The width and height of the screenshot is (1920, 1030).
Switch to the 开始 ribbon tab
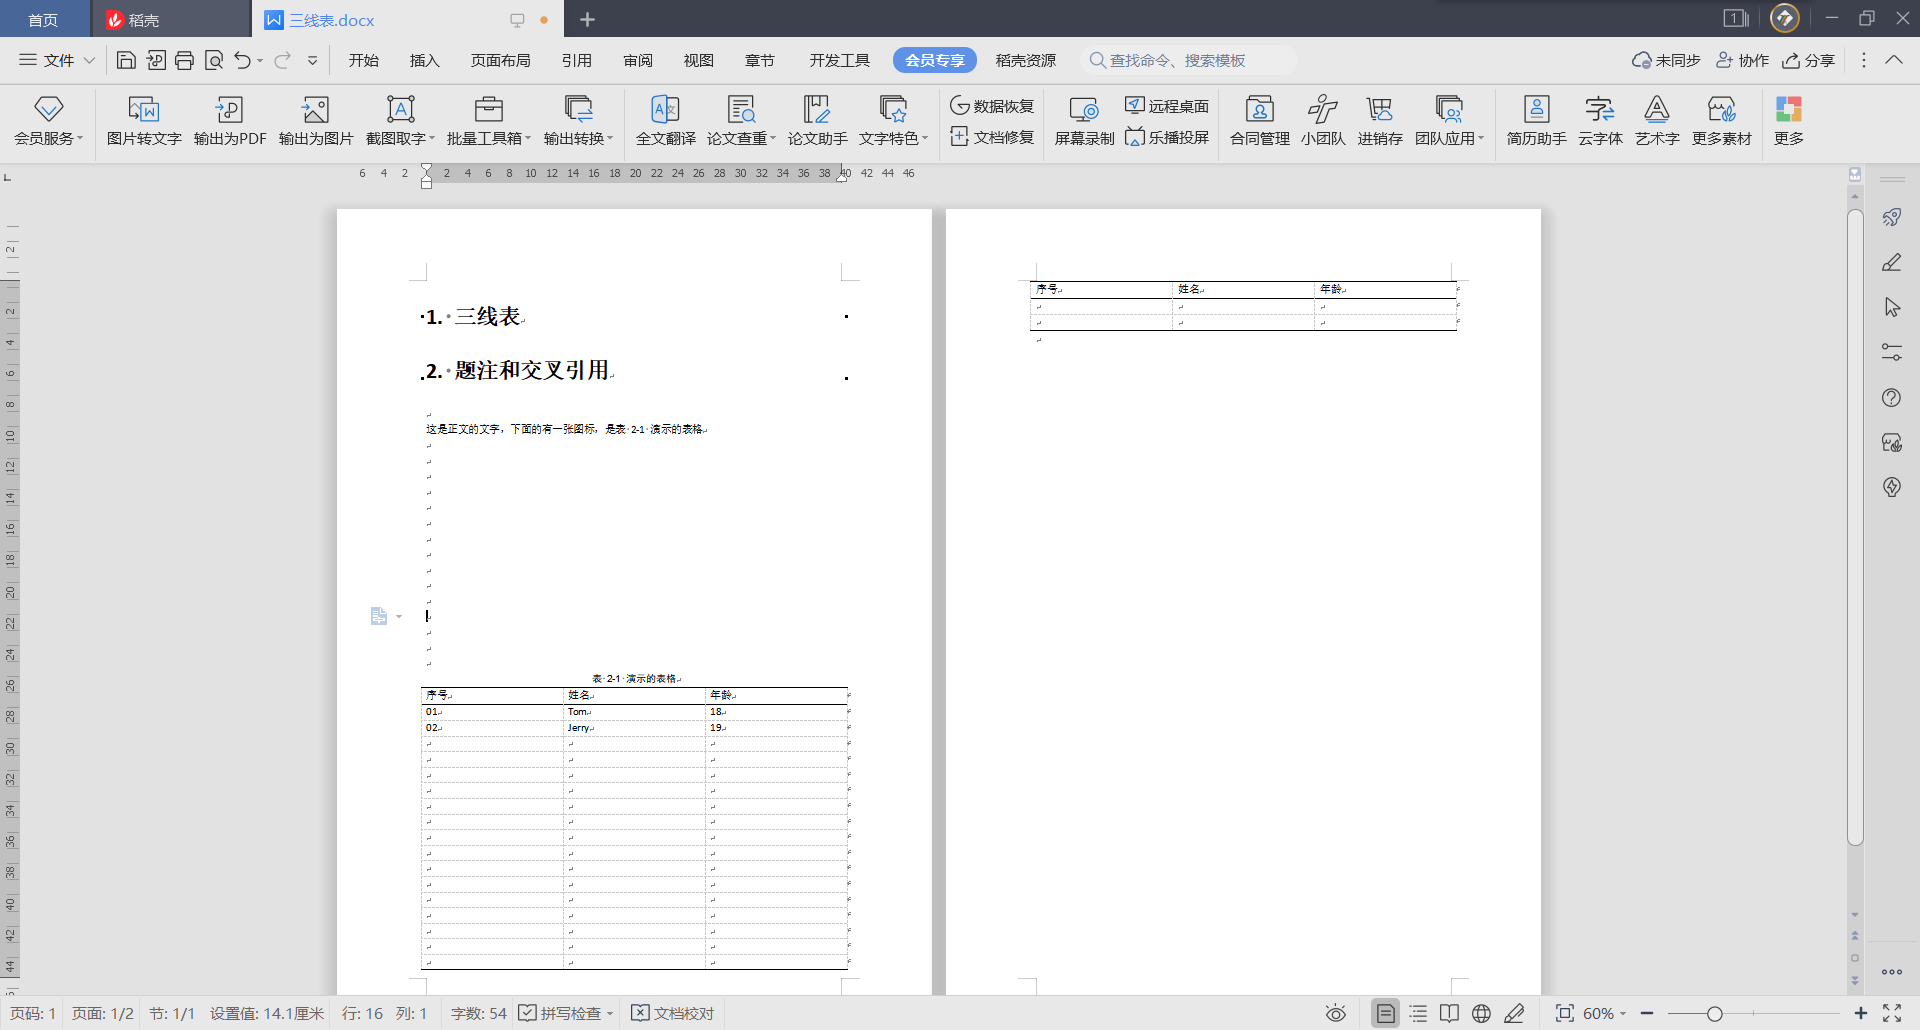click(363, 60)
